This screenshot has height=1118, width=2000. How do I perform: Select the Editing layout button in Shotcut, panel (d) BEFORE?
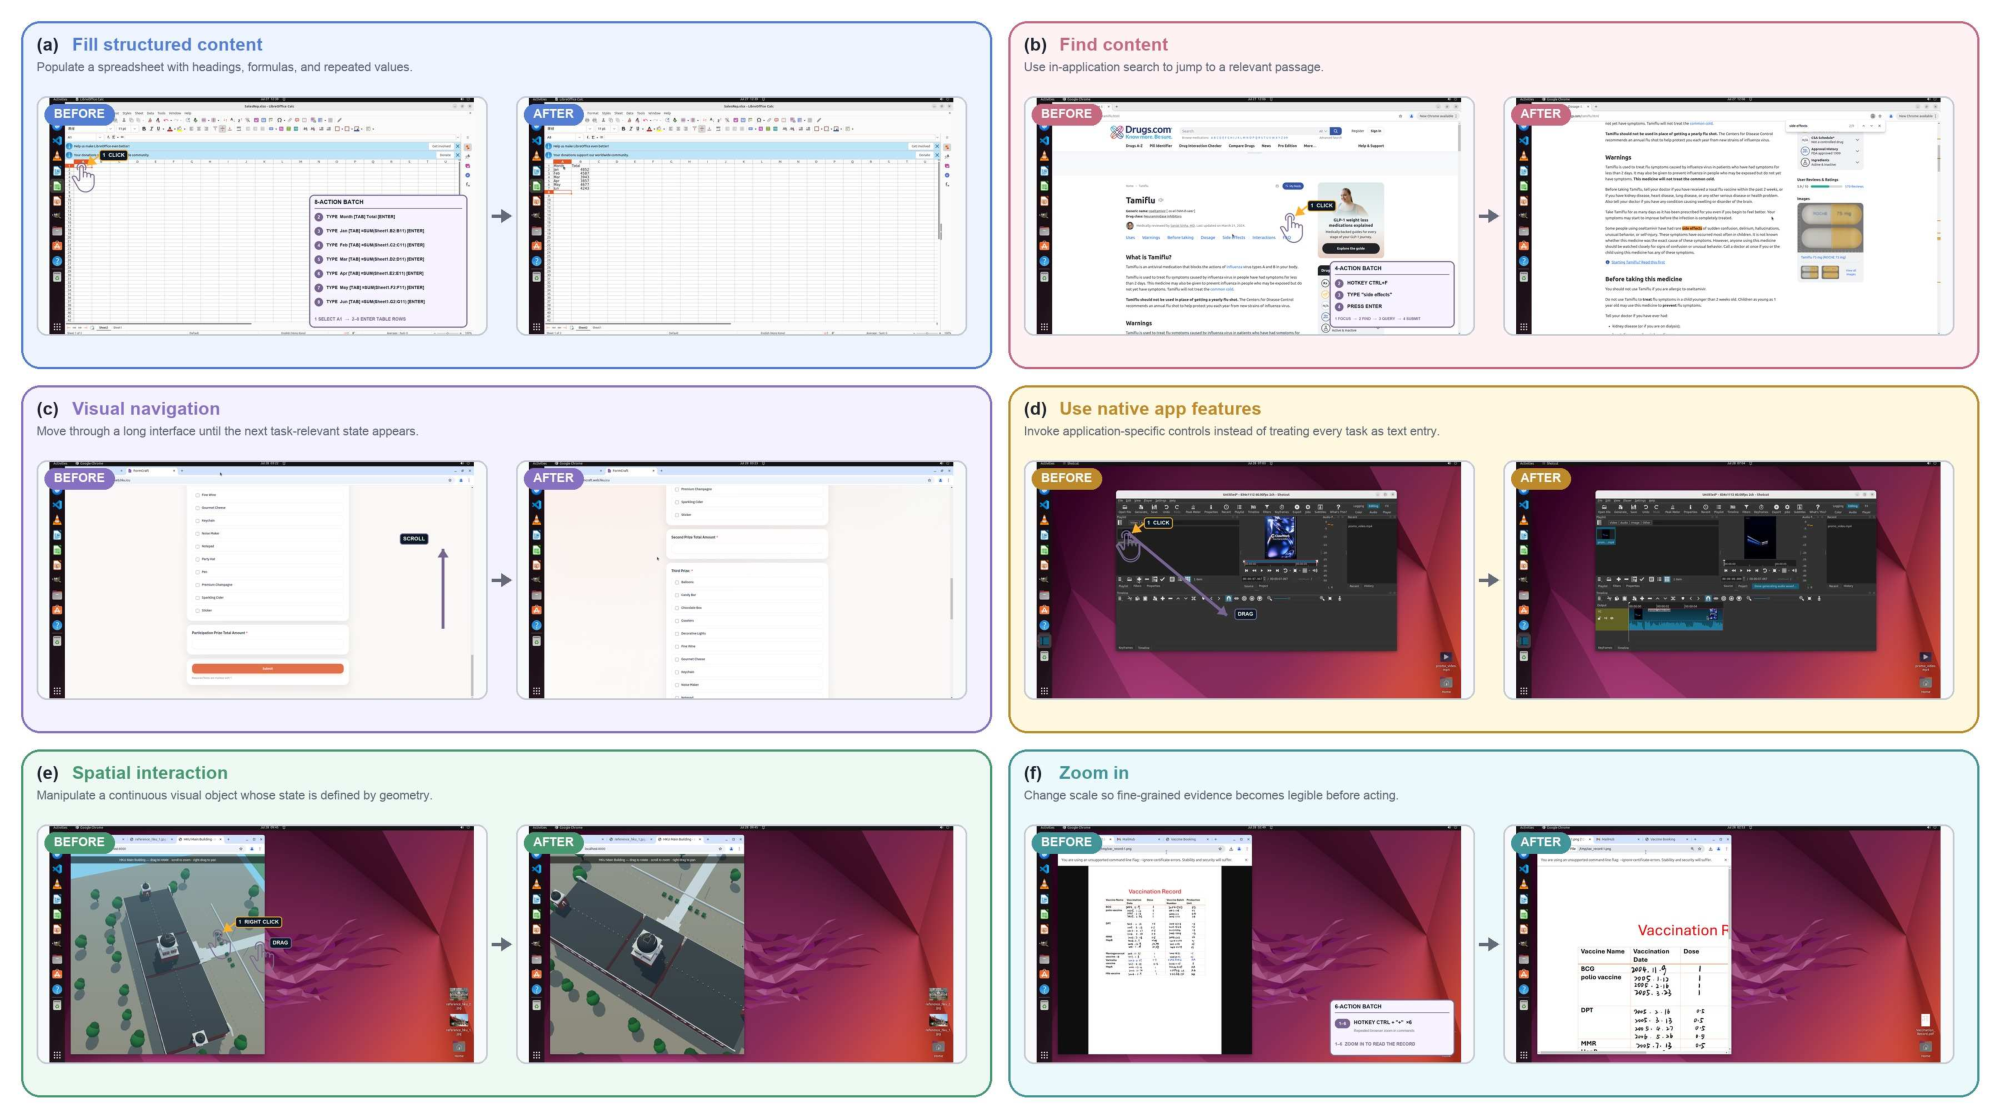tap(1373, 506)
